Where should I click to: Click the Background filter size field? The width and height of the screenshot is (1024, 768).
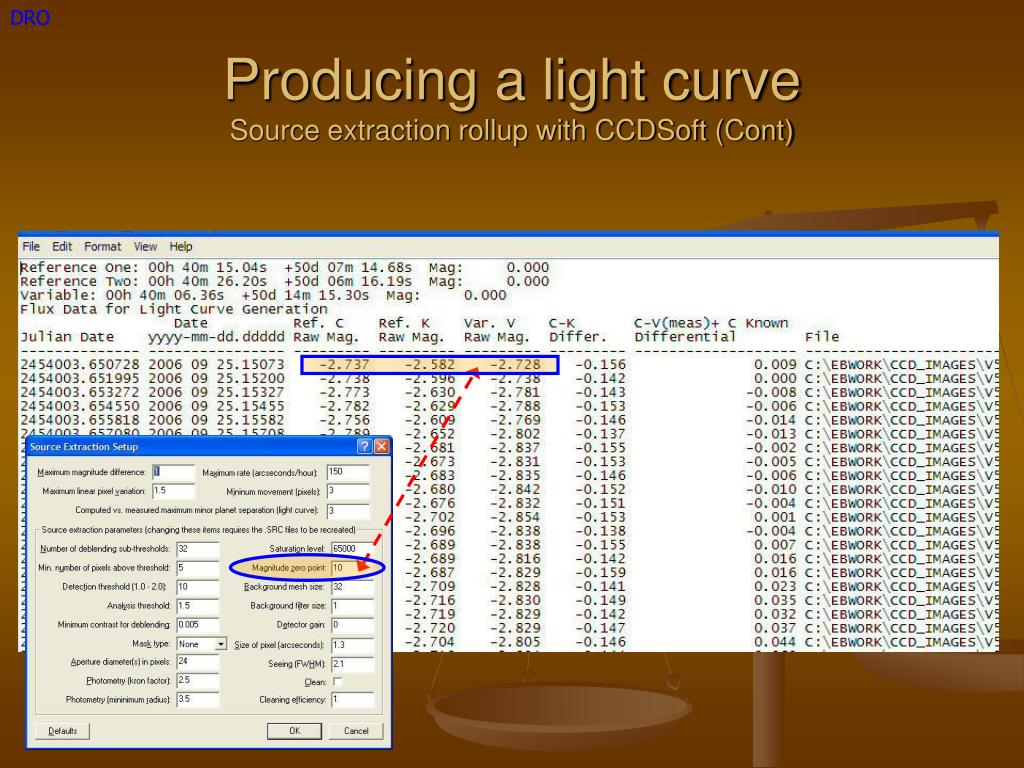click(x=353, y=606)
